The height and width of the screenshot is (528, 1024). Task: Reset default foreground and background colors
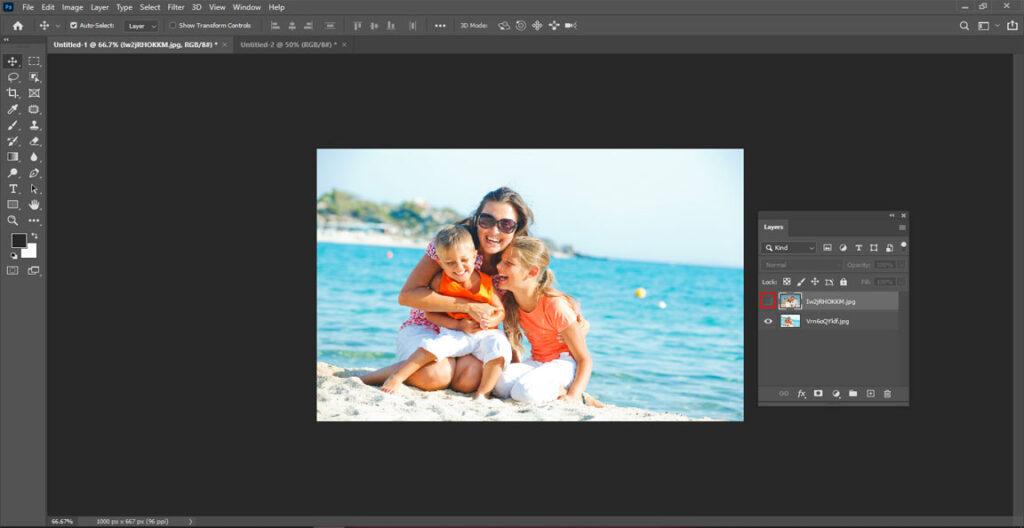coord(13,256)
